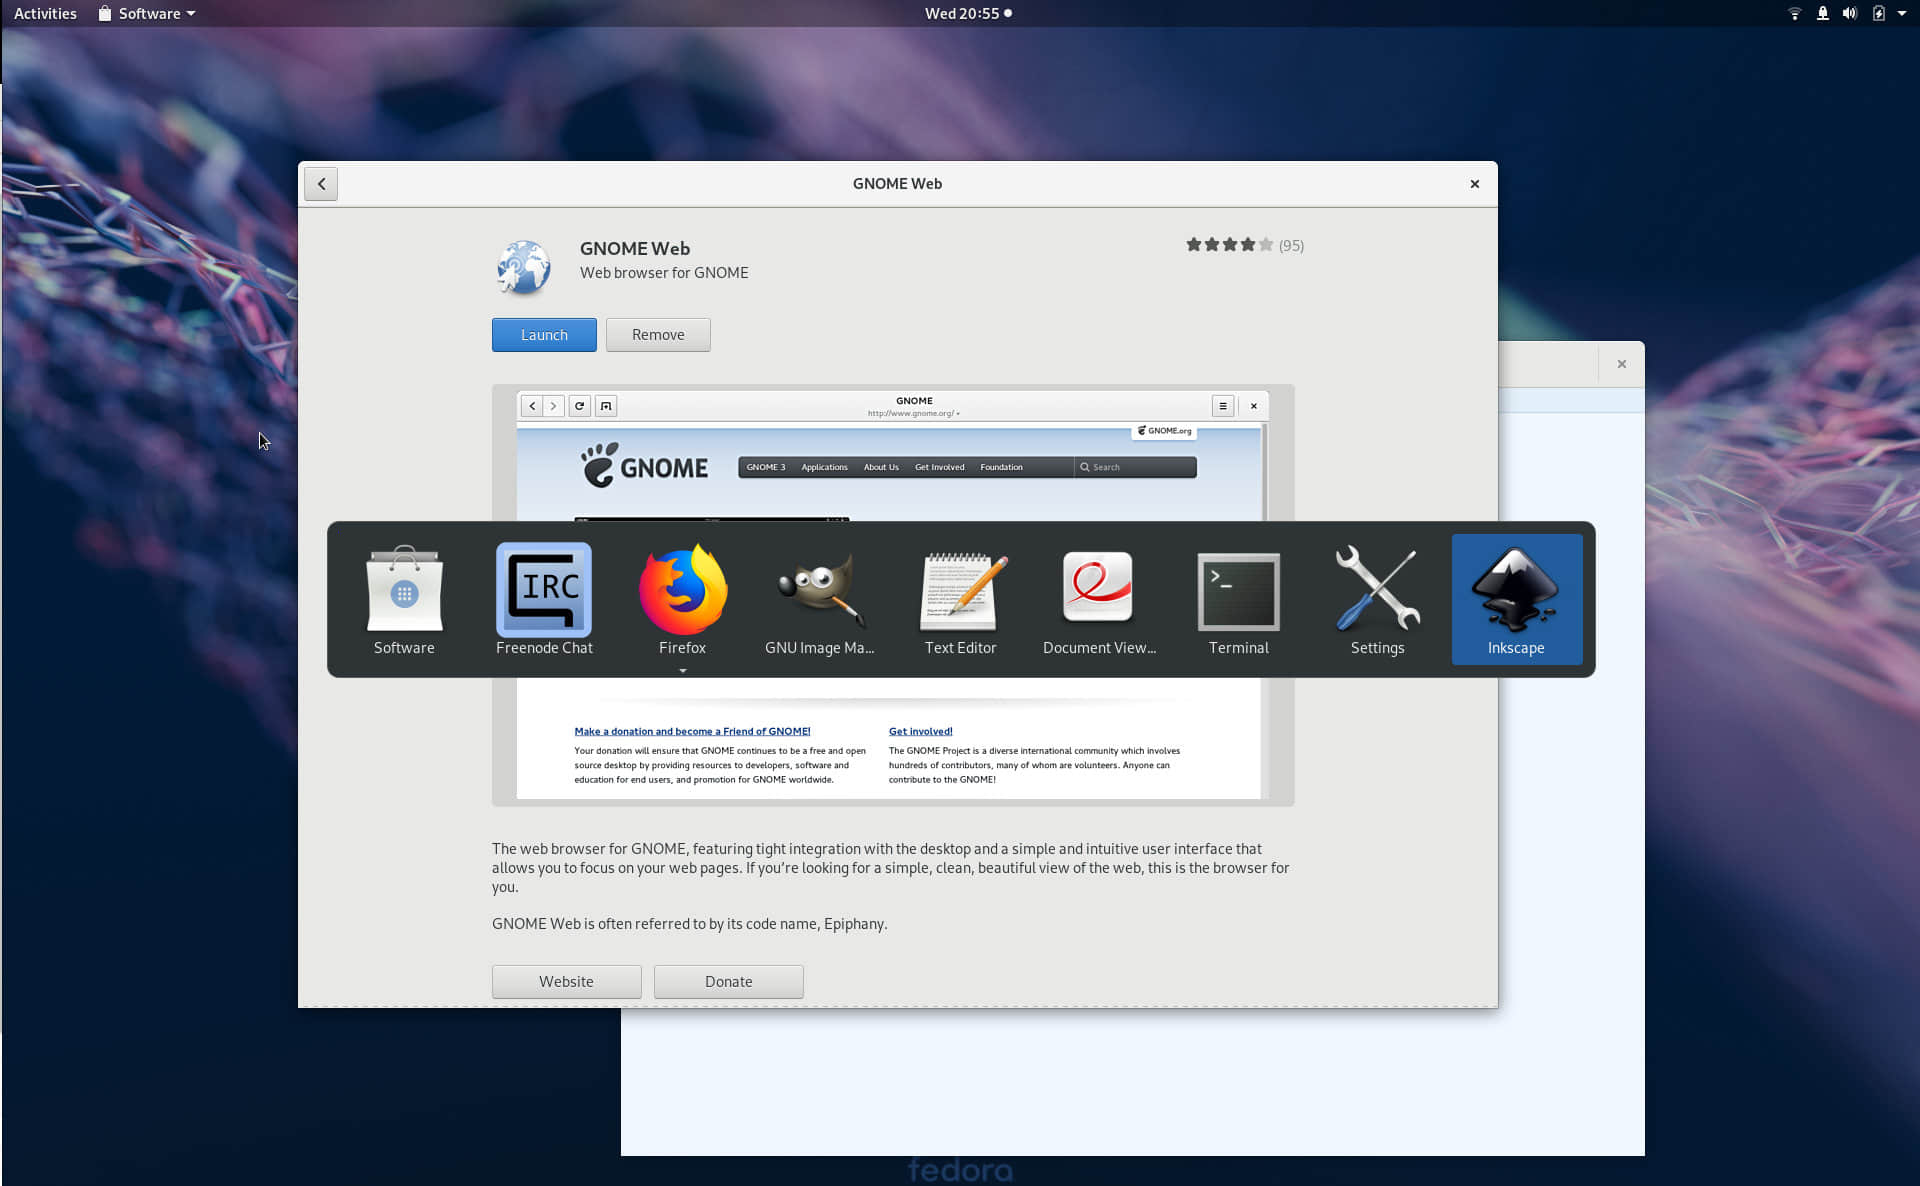The image size is (1920, 1186).
Task: Switch to Text Editor in the app switcher
Action: pos(960,599)
